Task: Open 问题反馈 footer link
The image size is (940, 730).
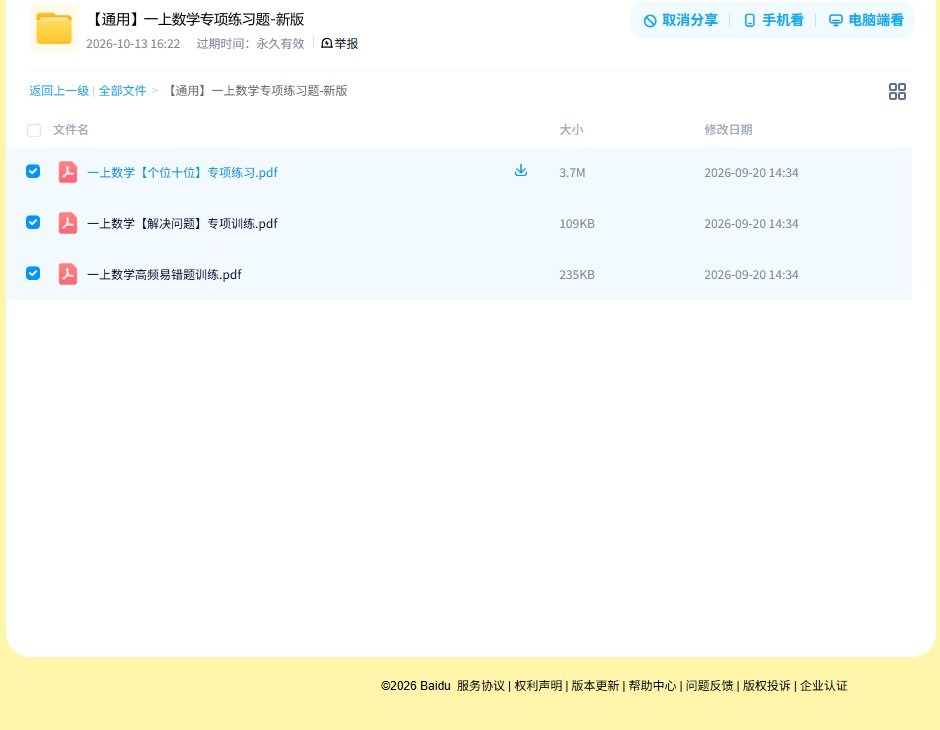Action: [710, 686]
